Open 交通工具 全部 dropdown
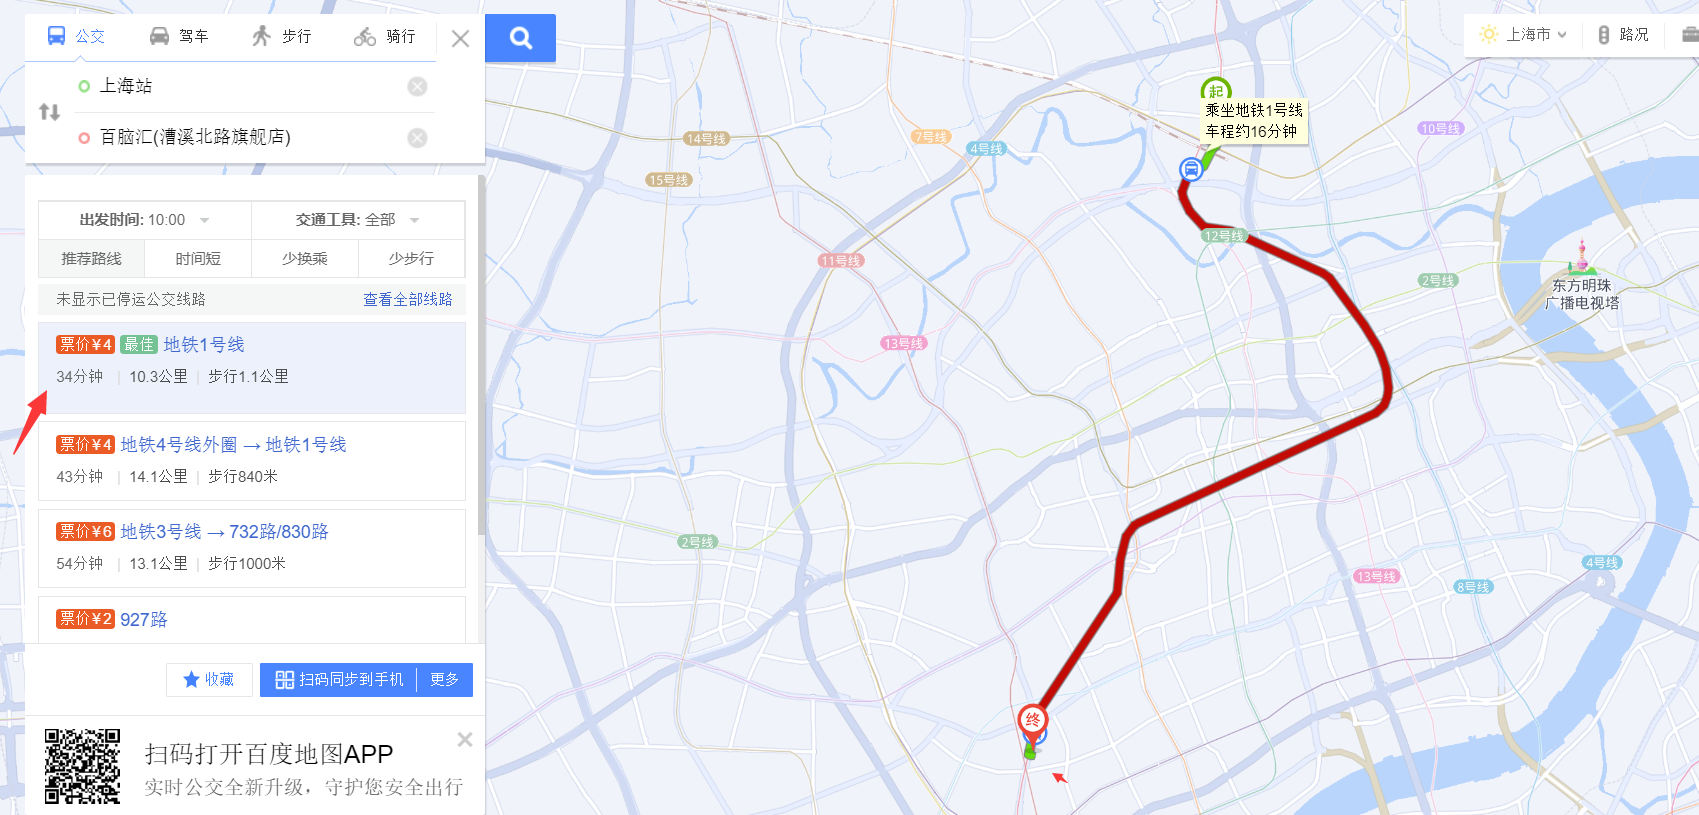 [x=358, y=220]
